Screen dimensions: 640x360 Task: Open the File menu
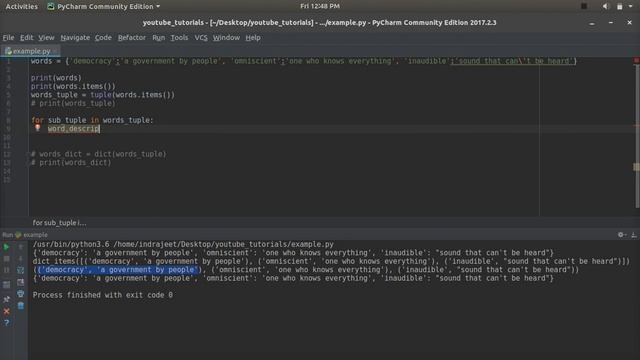pos(8,38)
